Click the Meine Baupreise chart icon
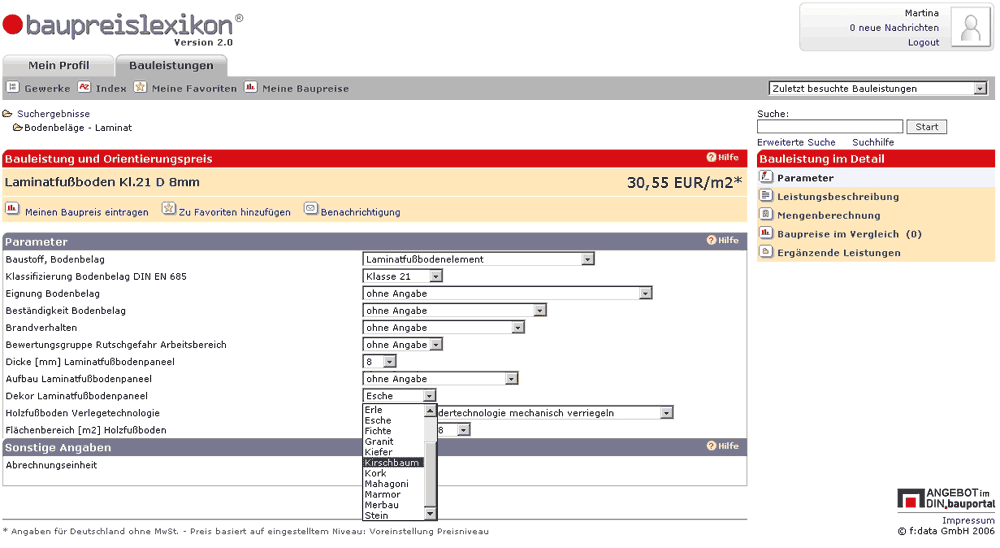The image size is (1000, 548). coord(251,87)
